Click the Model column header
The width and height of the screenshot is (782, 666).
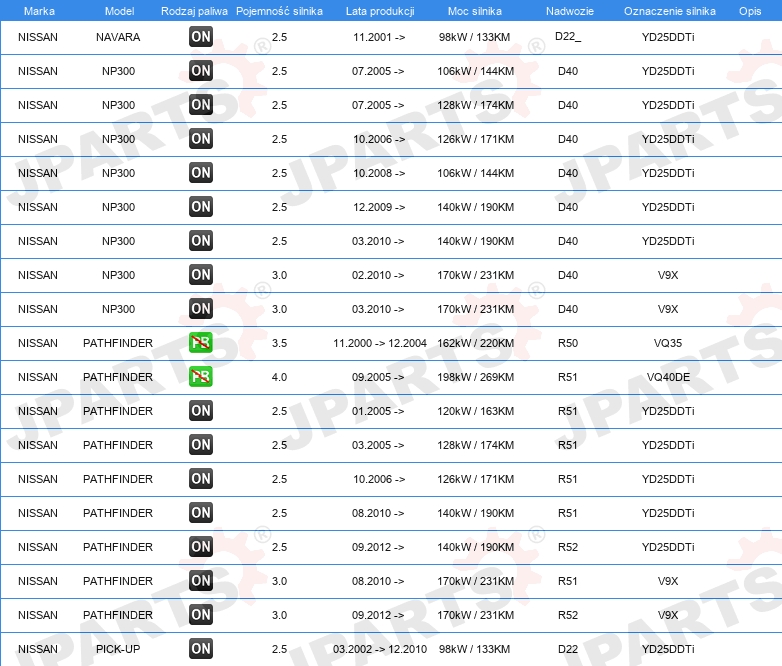(x=119, y=11)
